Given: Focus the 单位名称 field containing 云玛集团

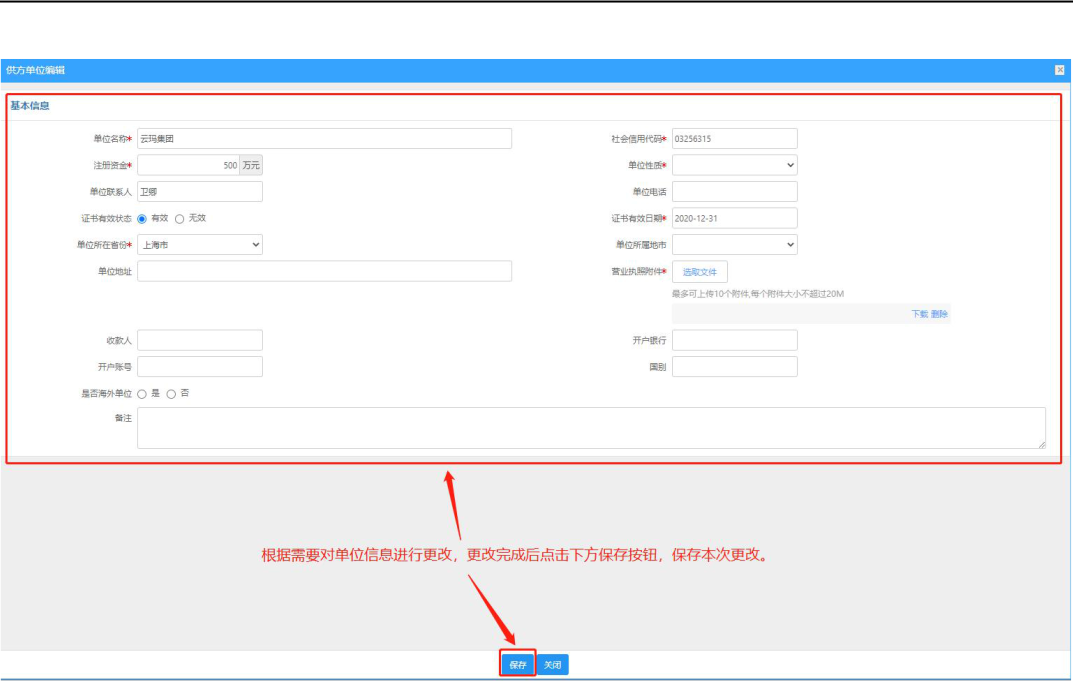Looking at the screenshot, I should pos(324,138).
